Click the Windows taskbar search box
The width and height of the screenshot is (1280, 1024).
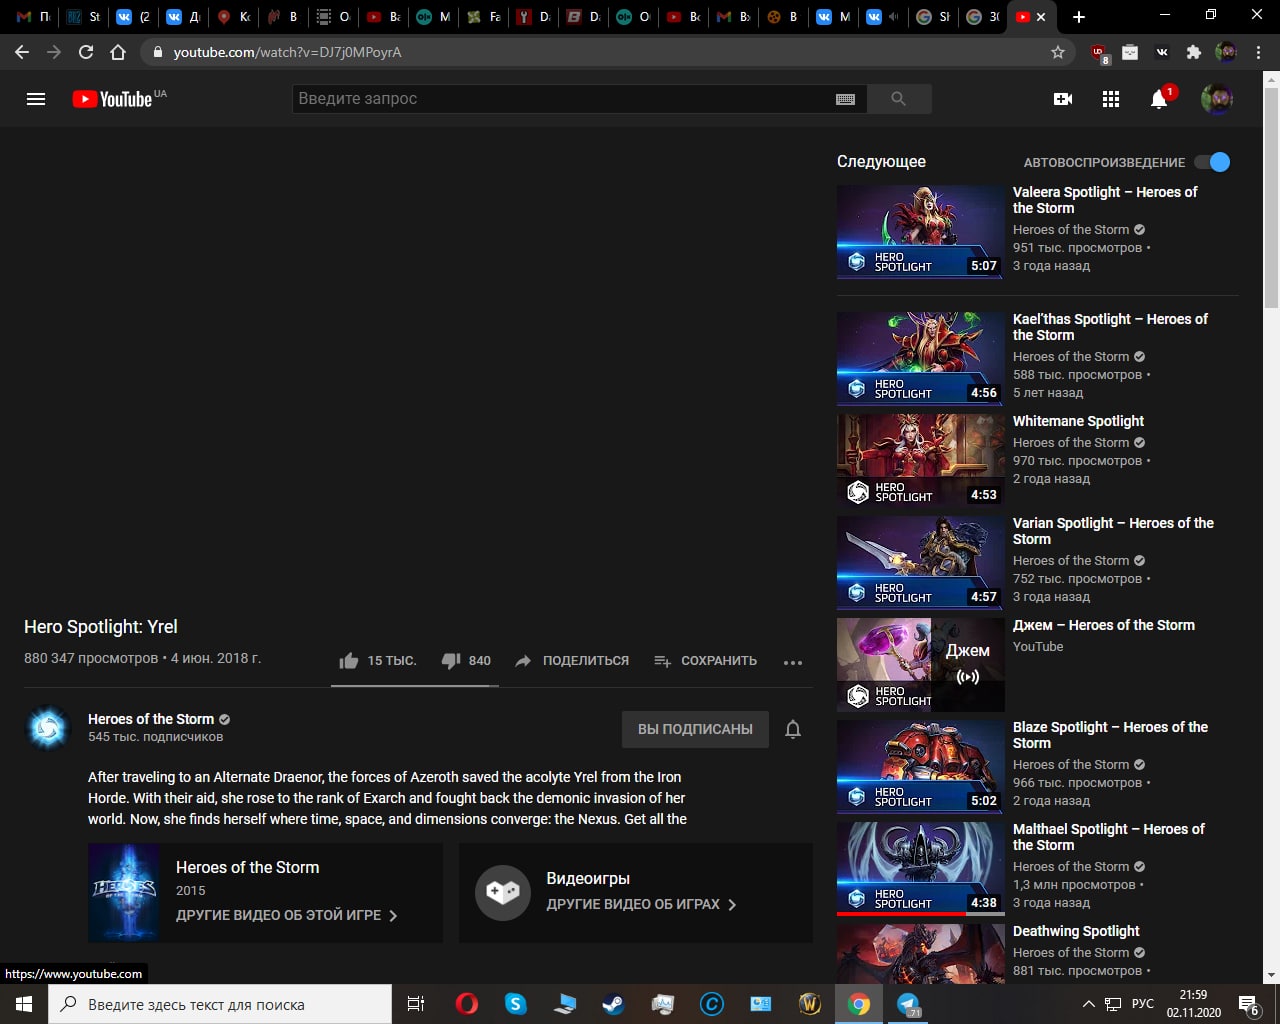coord(220,1004)
